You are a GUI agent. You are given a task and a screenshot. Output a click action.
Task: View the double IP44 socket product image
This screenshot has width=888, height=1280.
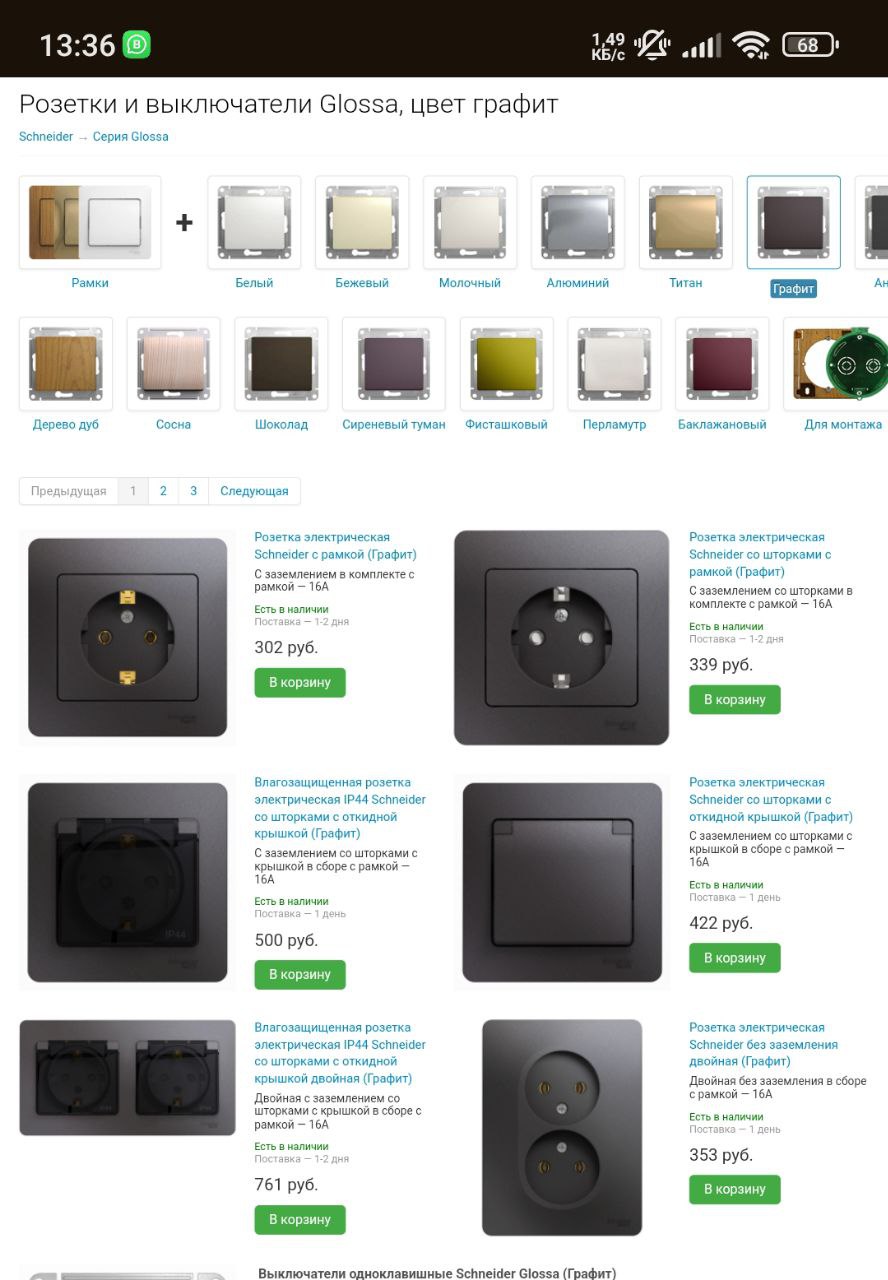pos(128,1078)
